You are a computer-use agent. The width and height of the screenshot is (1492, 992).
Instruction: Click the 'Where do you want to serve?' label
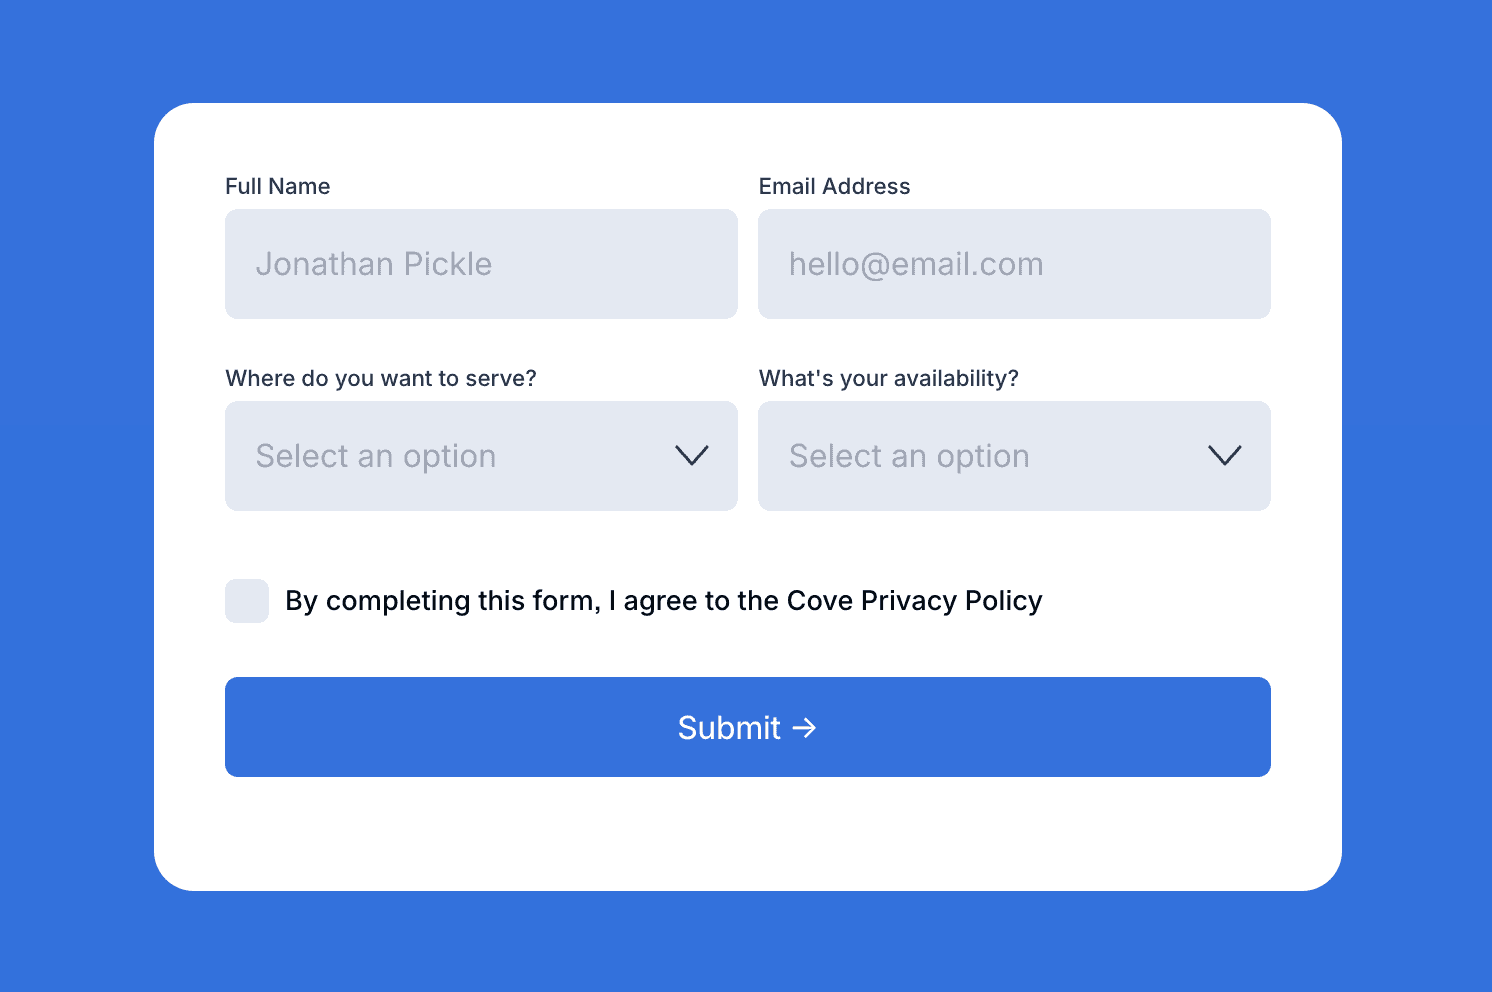click(381, 378)
